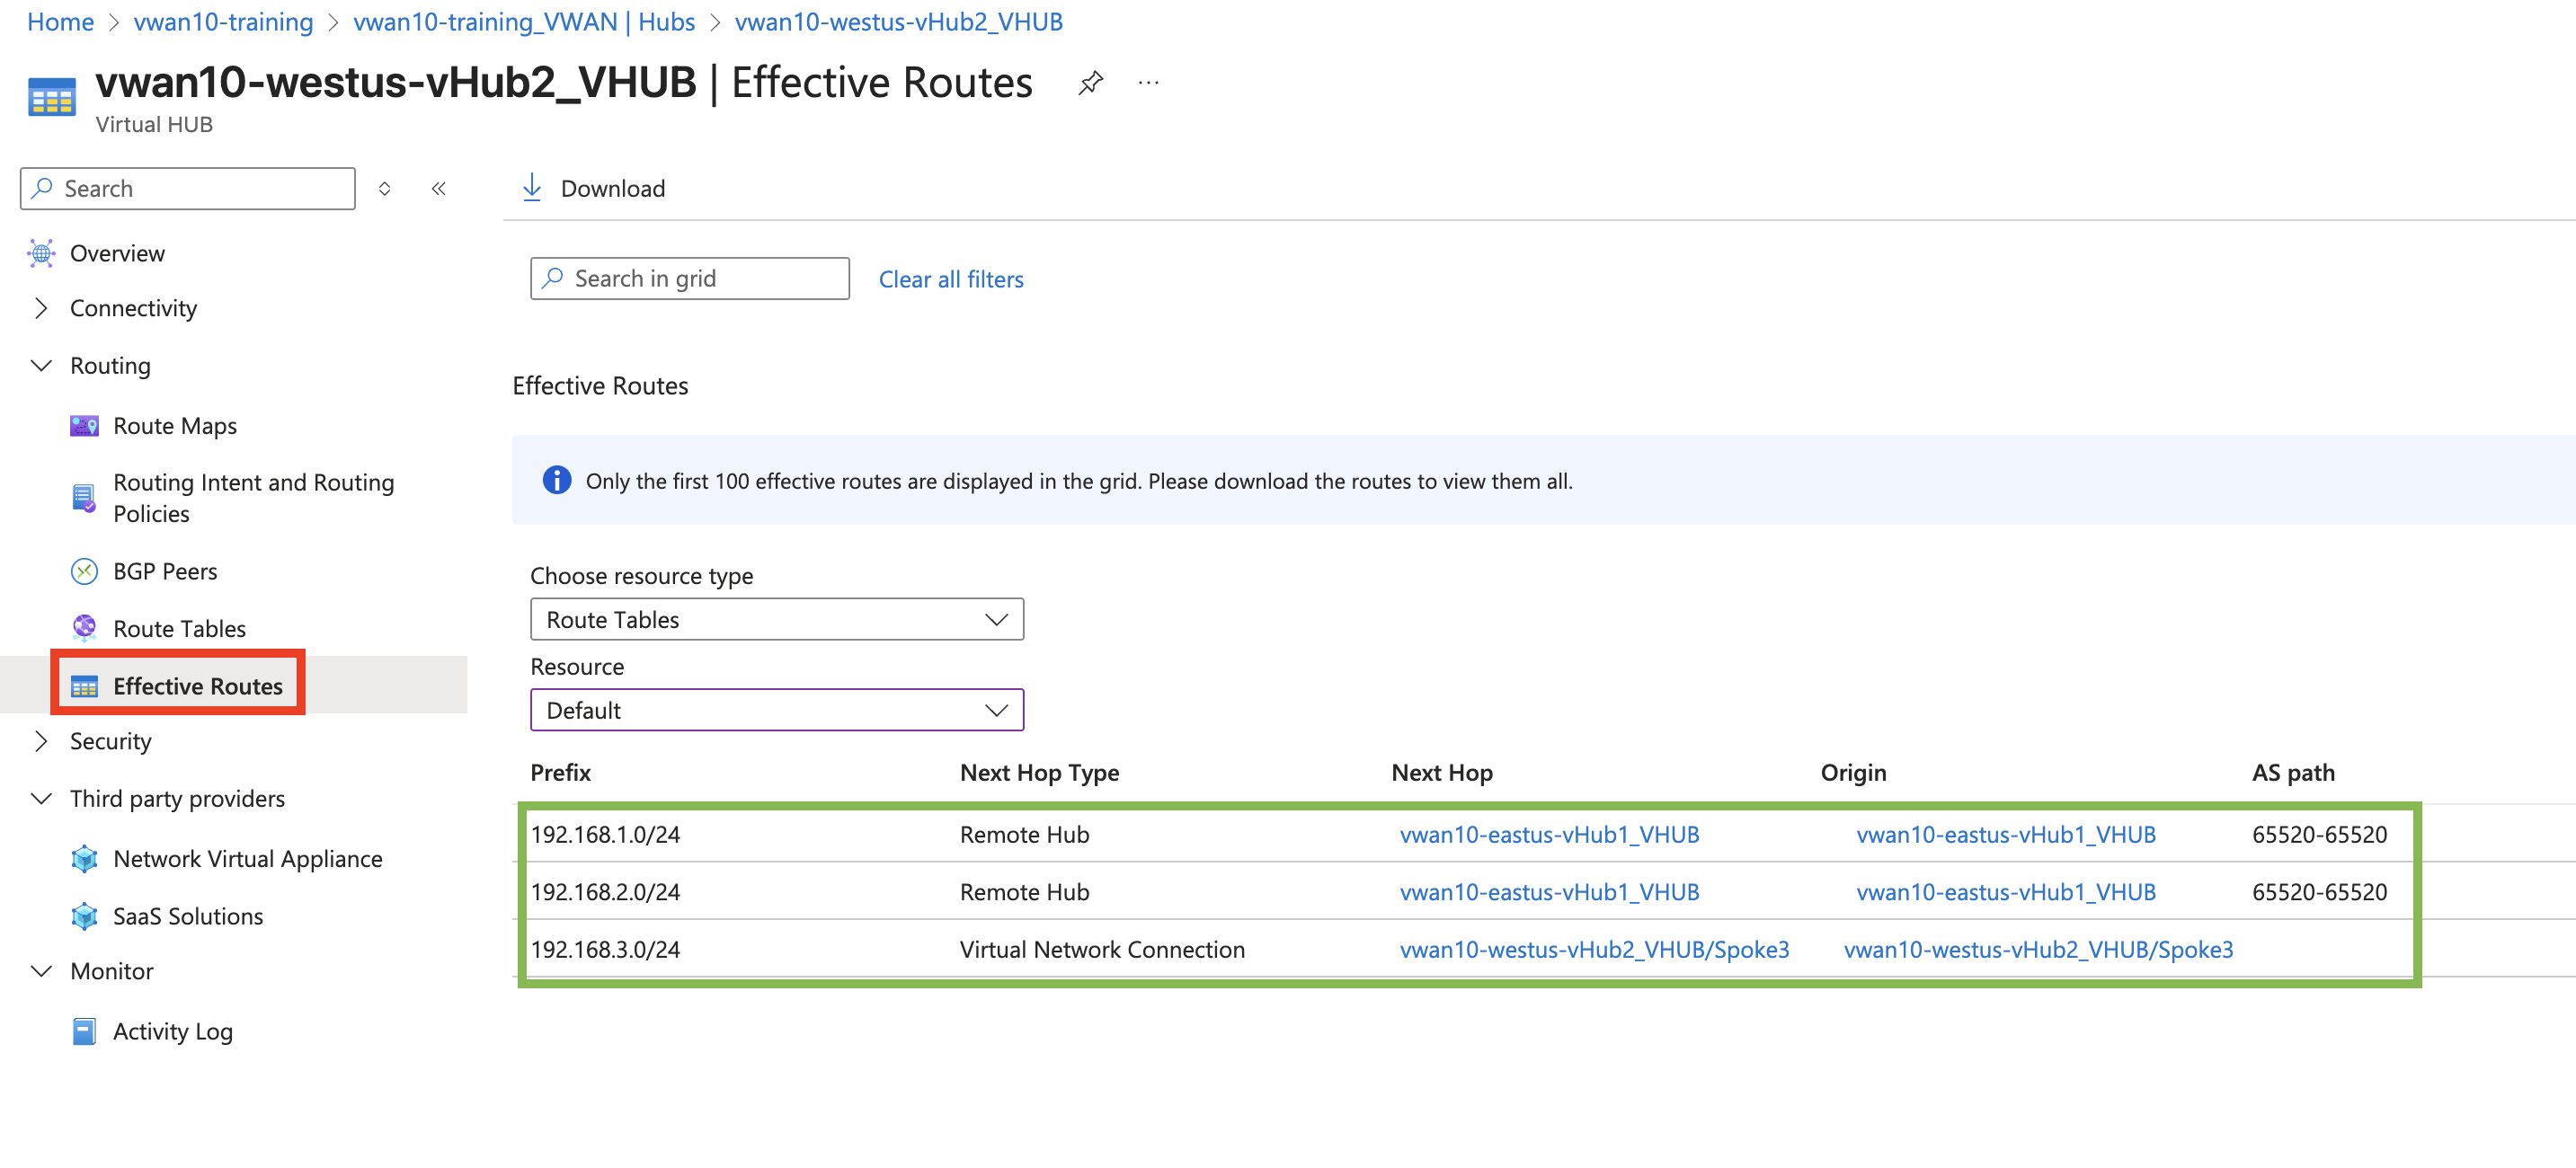Image resolution: width=2576 pixels, height=1168 pixels.
Task: Collapse the Routing section
Action: (41, 366)
